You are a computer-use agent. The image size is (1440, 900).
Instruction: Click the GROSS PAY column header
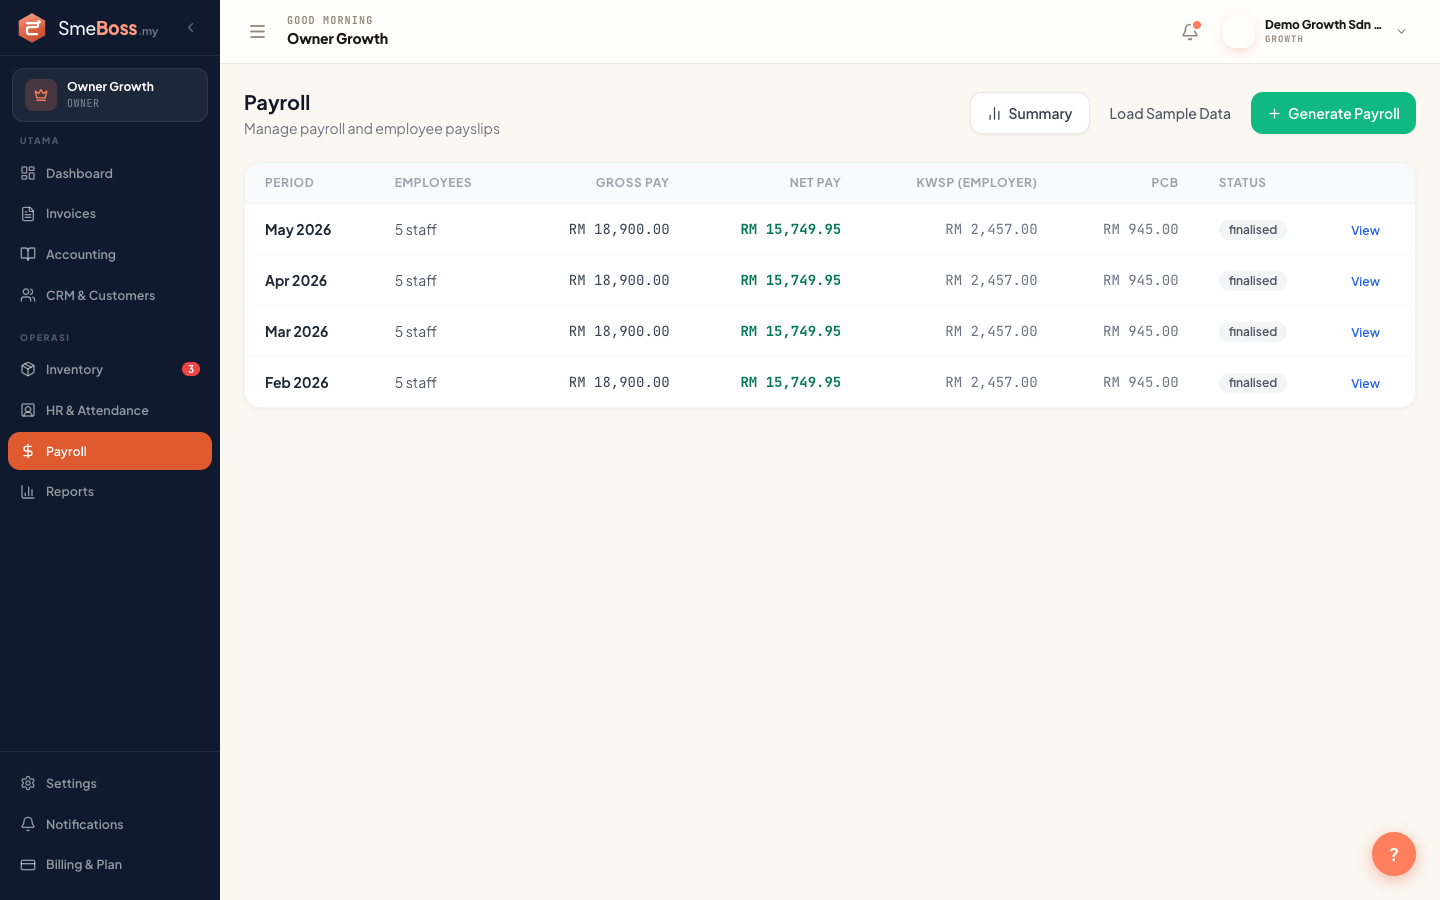pyautogui.click(x=632, y=183)
